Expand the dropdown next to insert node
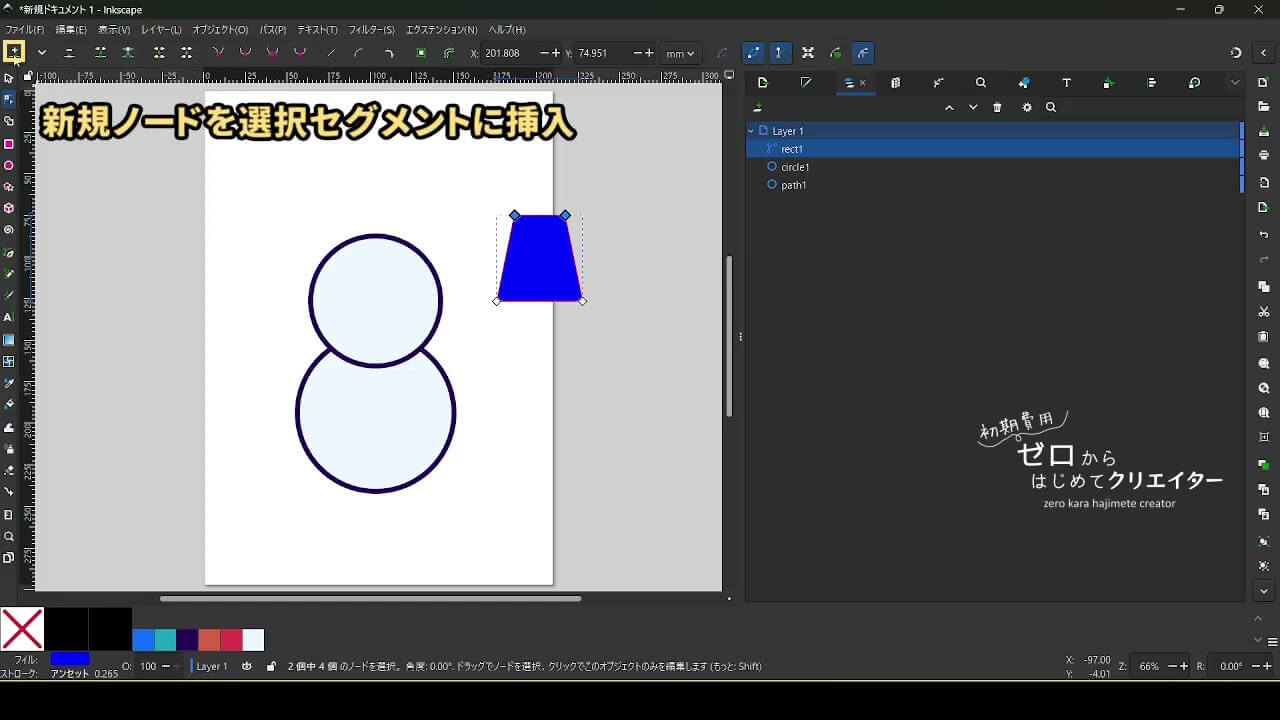This screenshot has width=1280, height=720. coord(42,53)
